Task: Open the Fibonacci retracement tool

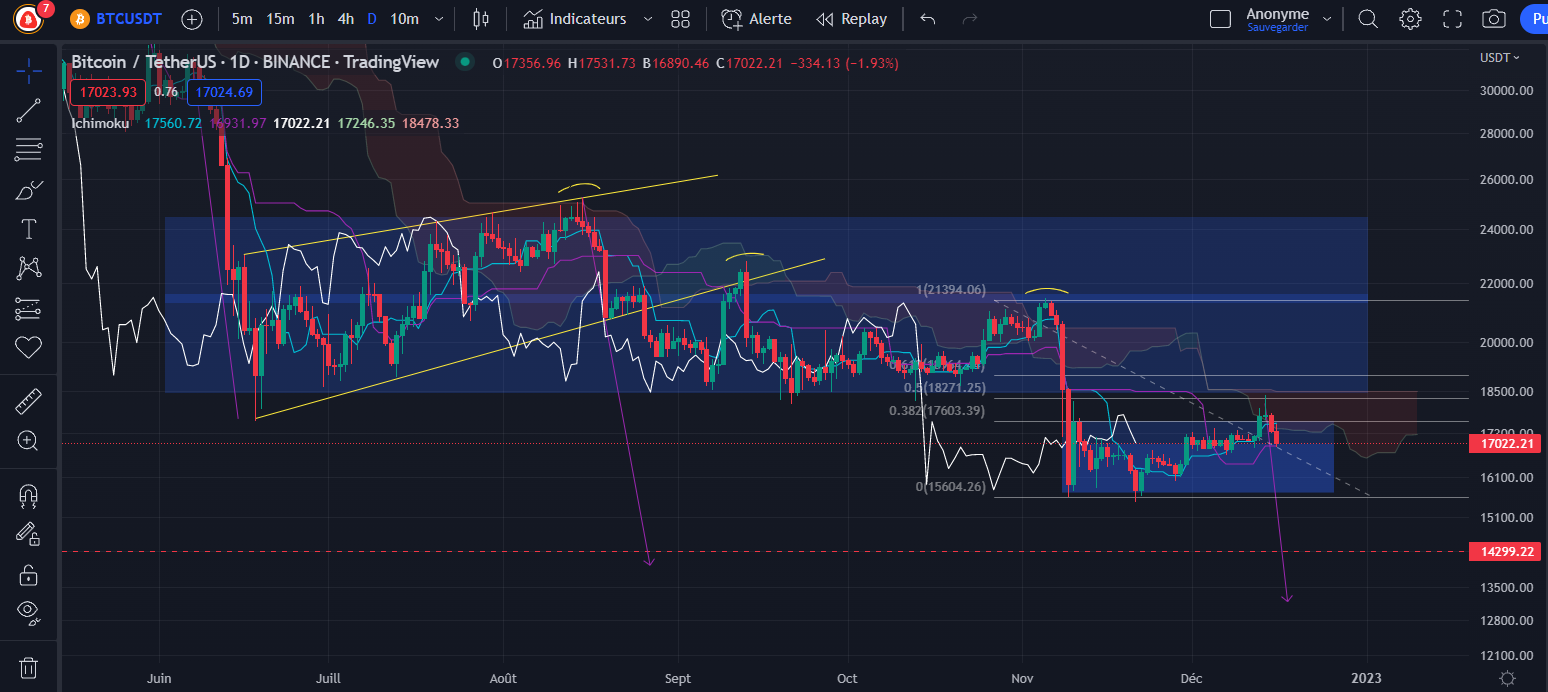Action: (x=28, y=149)
